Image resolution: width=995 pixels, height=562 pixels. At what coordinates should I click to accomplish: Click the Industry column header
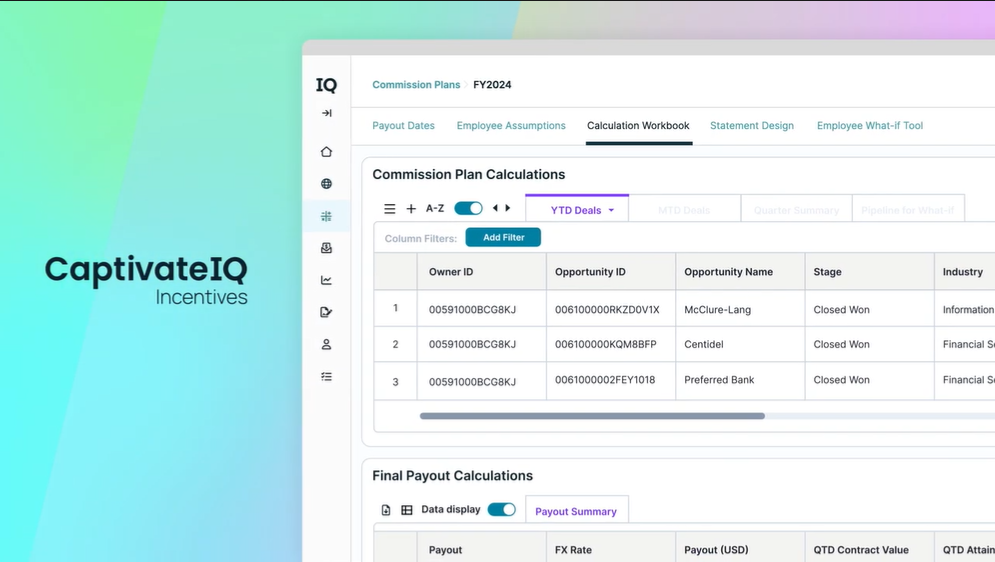coord(965,271)
